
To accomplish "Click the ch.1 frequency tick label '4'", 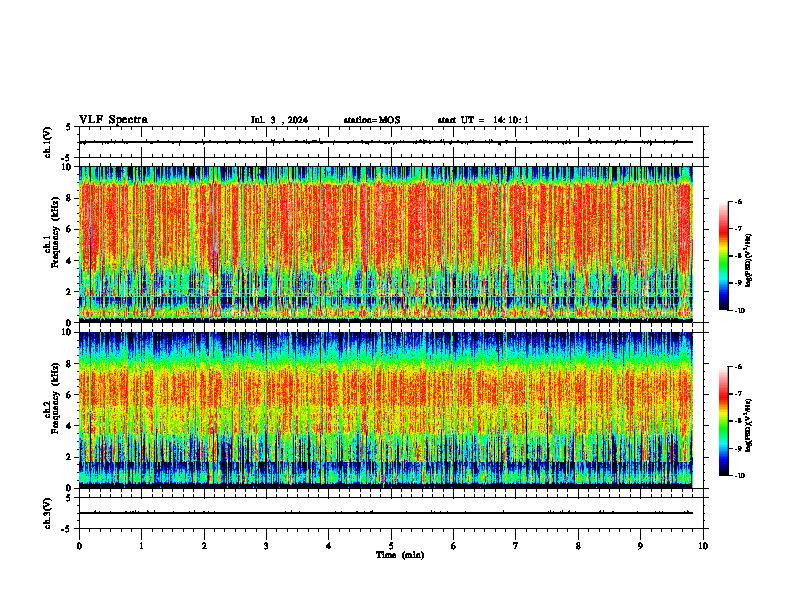I will coord(70,261).
